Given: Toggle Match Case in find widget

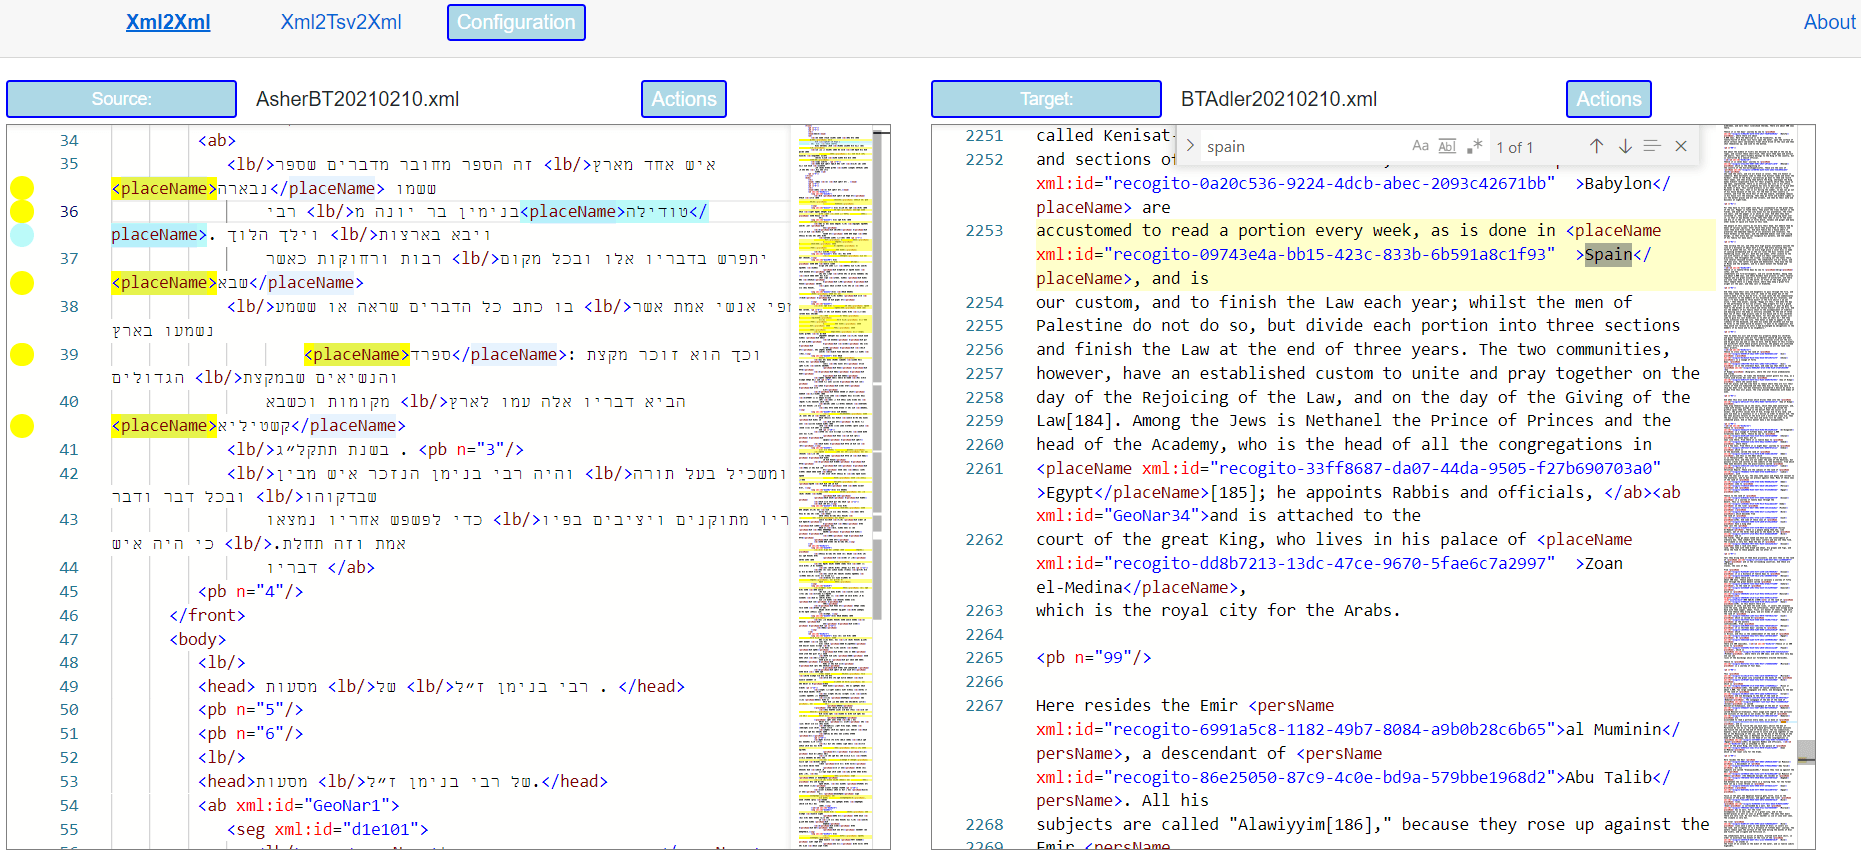Looking at the screenshot, I should coord(1420,146).
